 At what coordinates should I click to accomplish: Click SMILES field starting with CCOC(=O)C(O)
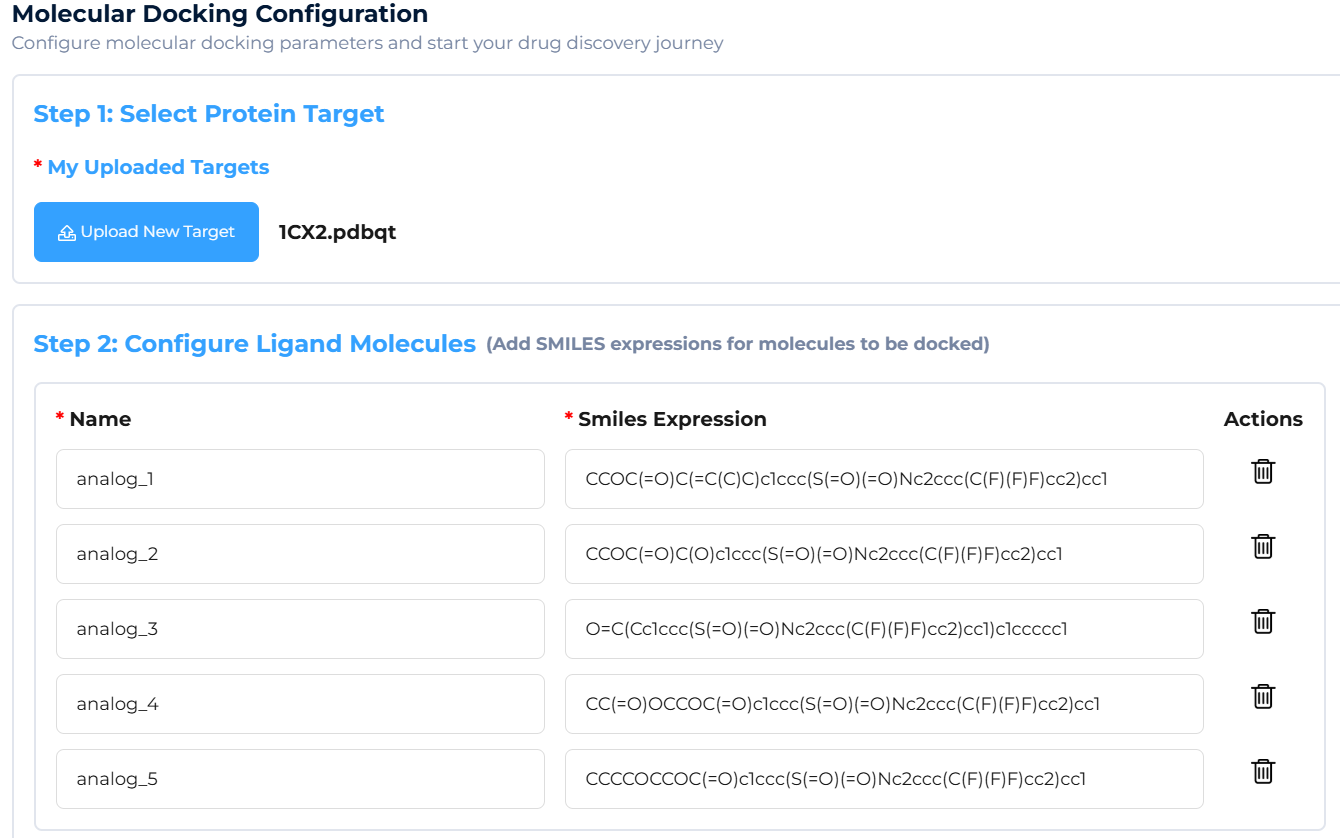coord(883,554)
